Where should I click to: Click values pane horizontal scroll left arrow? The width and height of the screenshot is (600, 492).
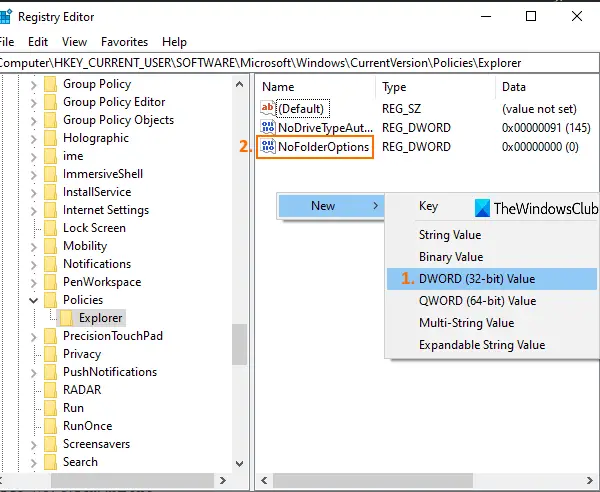pos(264,480)
